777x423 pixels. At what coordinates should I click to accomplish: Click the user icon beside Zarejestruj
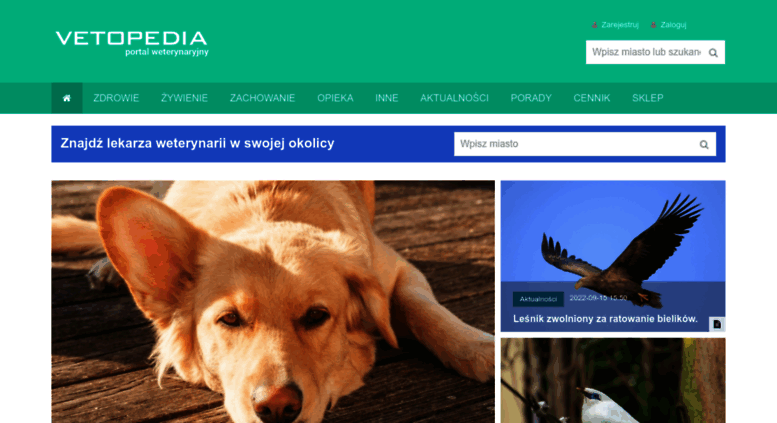point(594,25)
